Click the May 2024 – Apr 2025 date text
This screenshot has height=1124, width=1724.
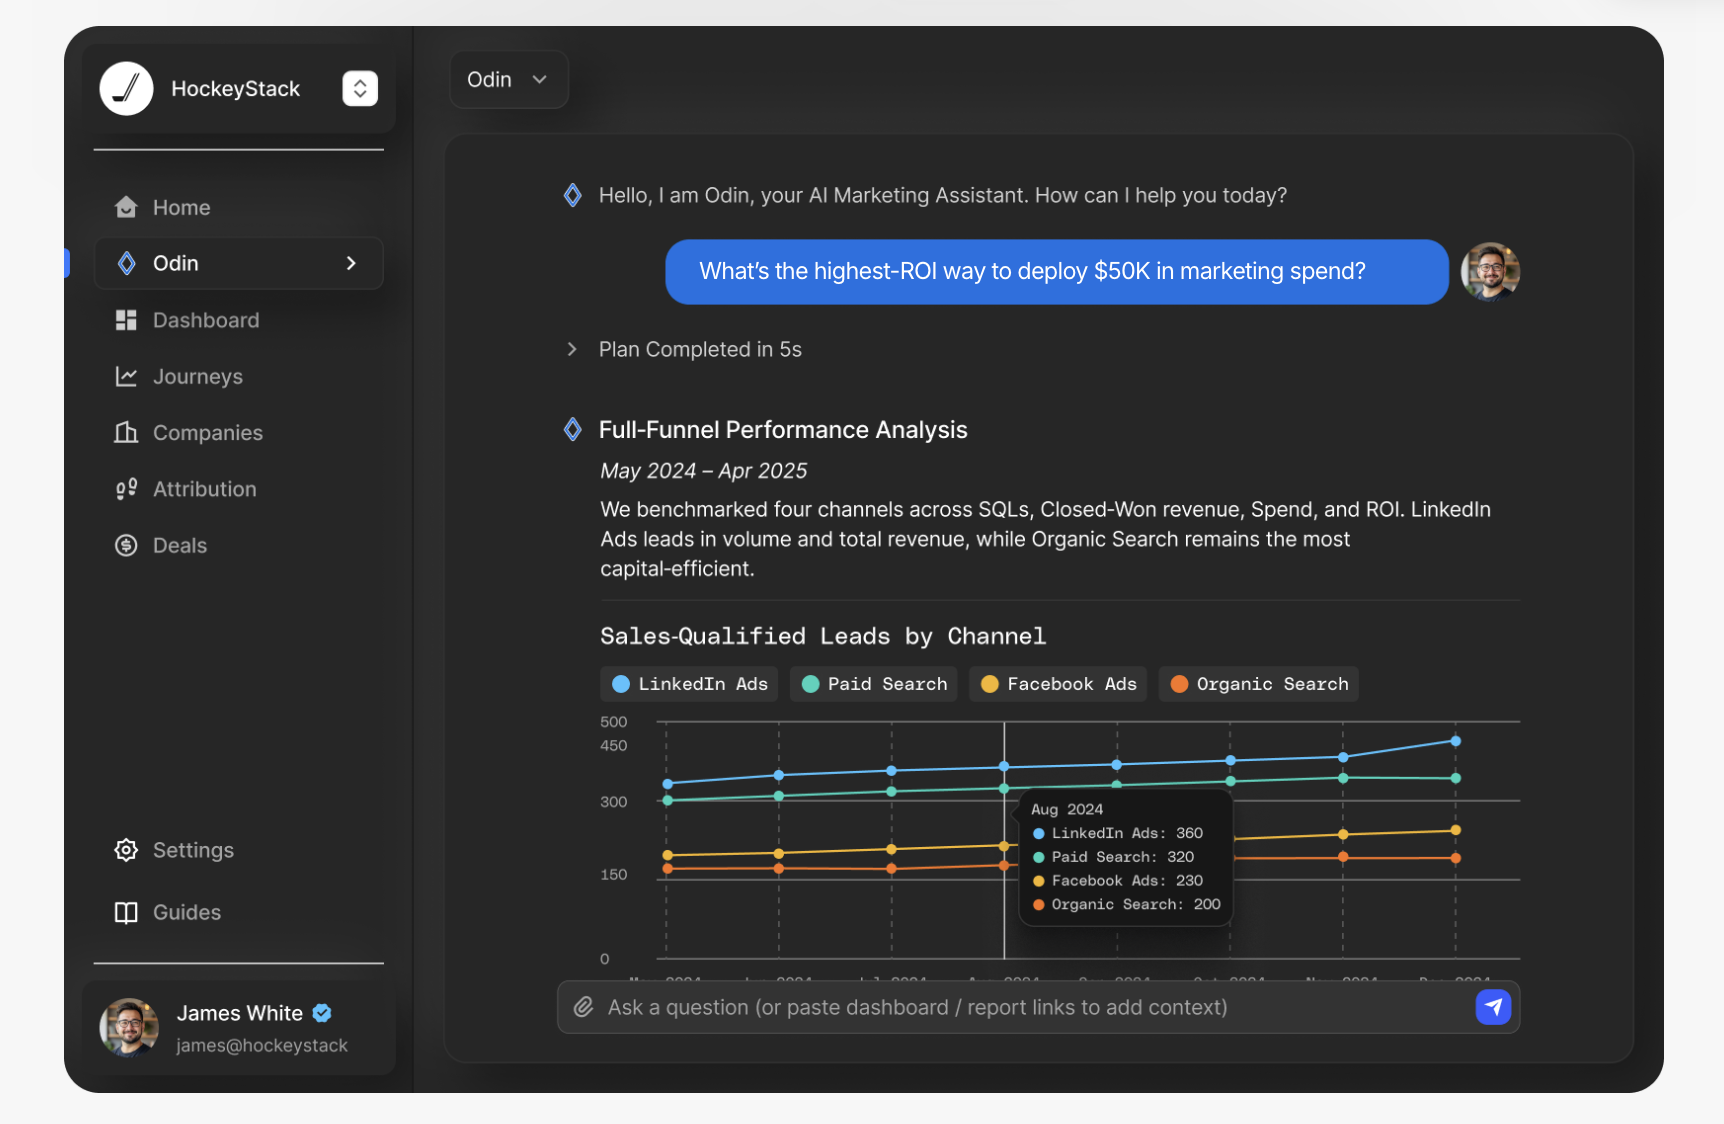click(704, 471)
